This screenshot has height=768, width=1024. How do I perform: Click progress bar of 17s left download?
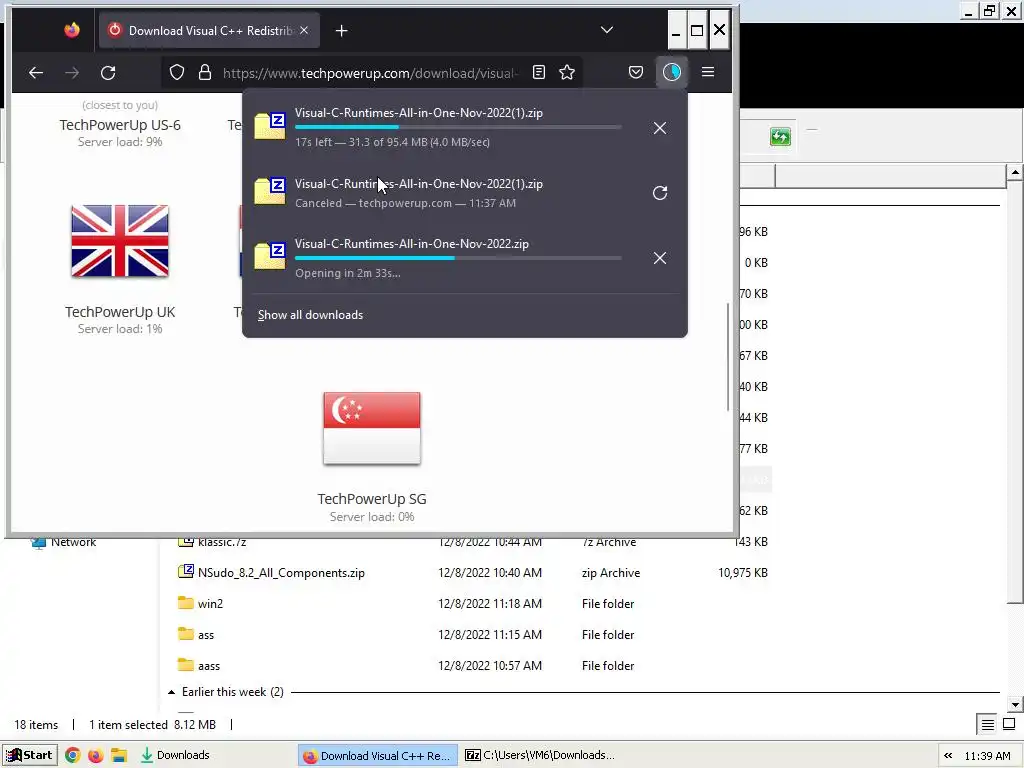tap(458, 127)
